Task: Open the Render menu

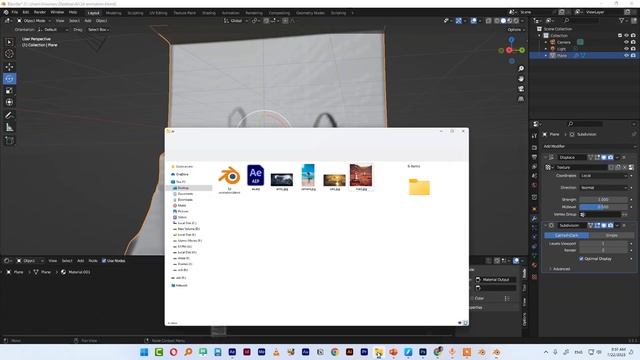Action: [x=40, y=12]
